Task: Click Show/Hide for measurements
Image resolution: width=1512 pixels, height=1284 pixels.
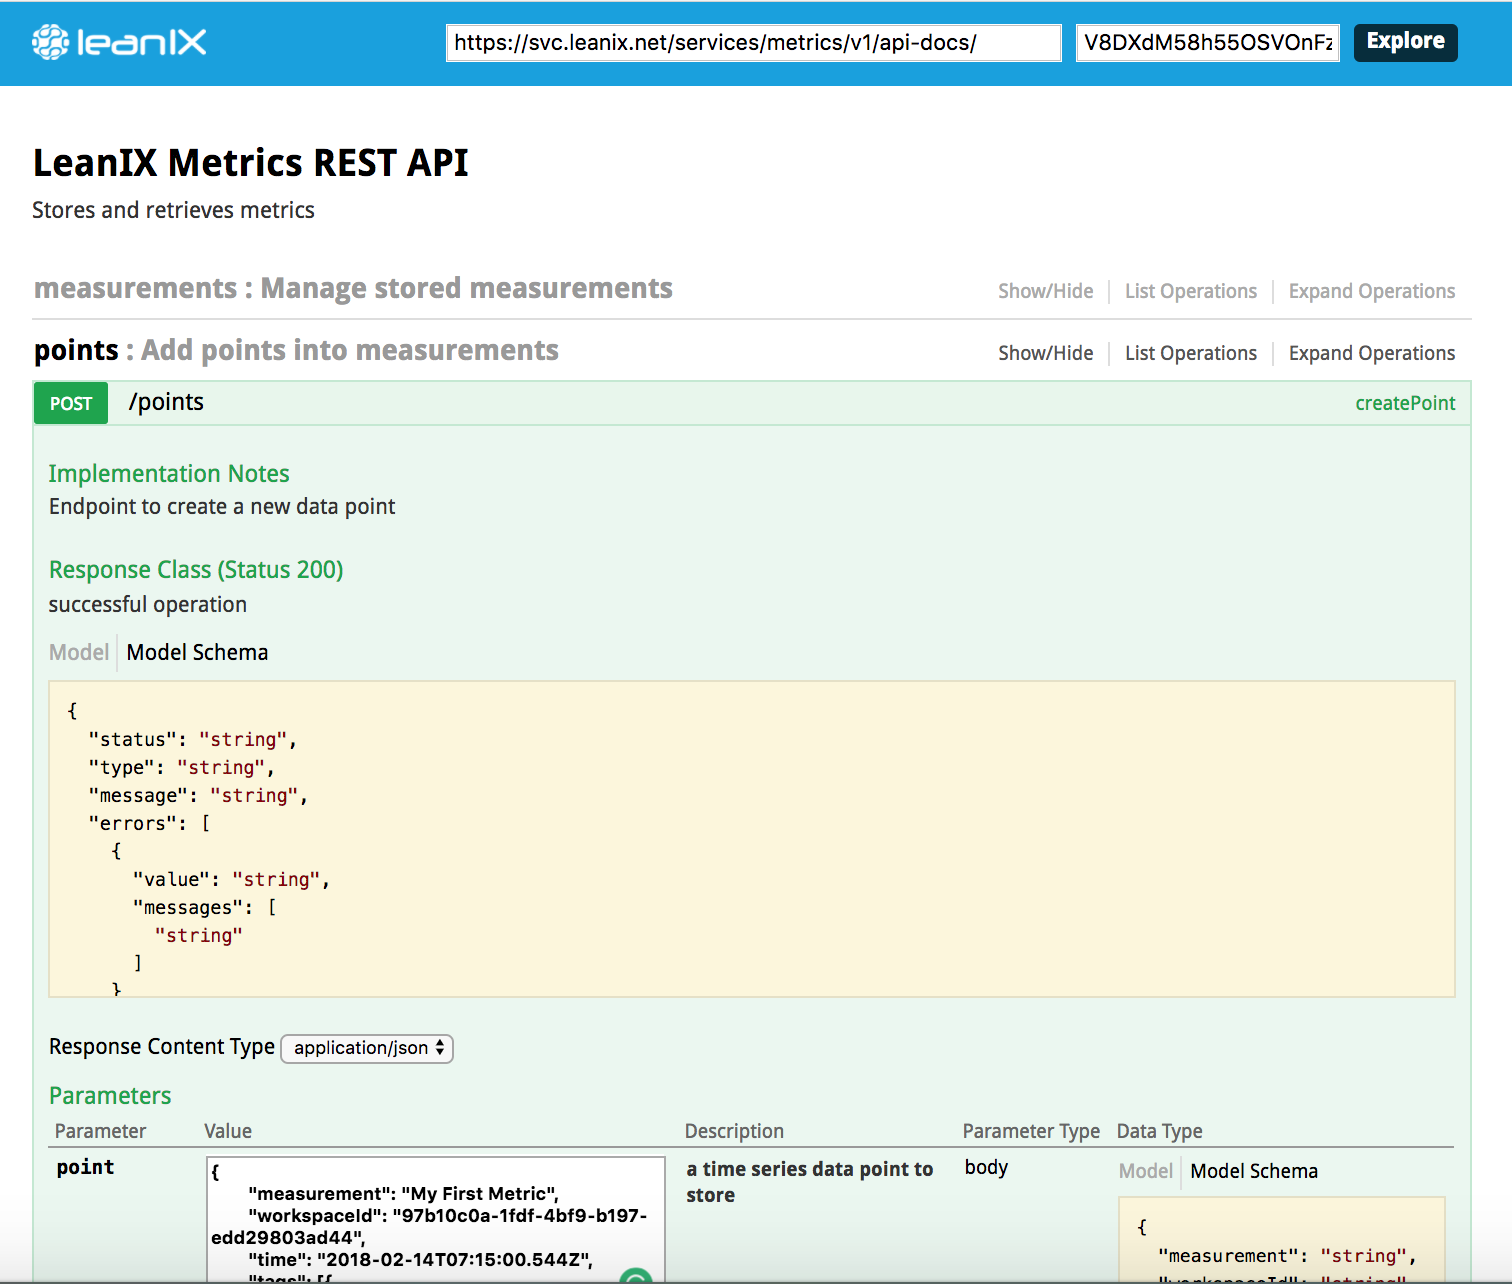Action: pos(1045,291)
